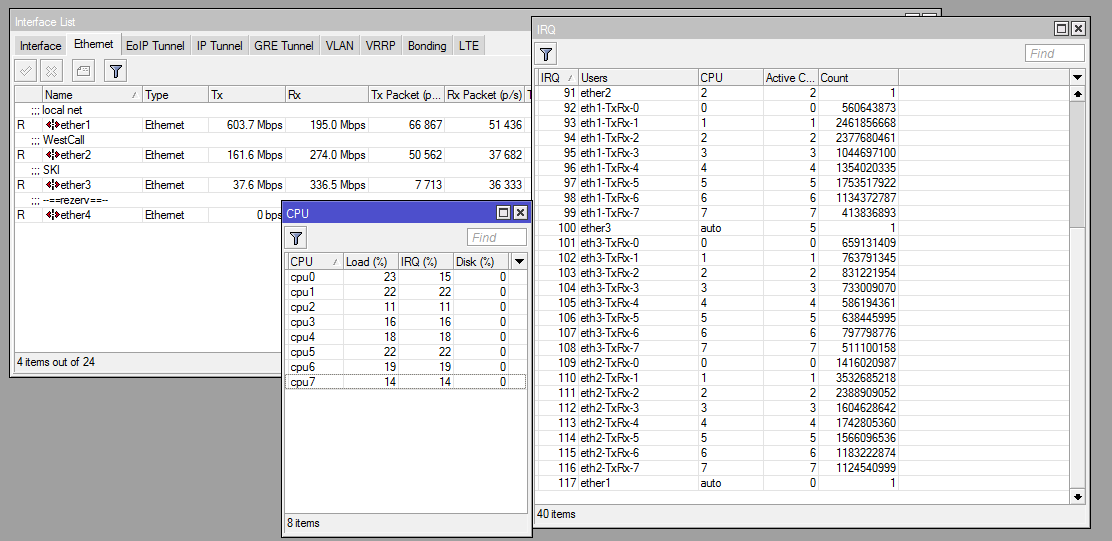Select the cpu3 row in CPU list
The height and width of the screenshot is (541, 1112).
(303, 322)
